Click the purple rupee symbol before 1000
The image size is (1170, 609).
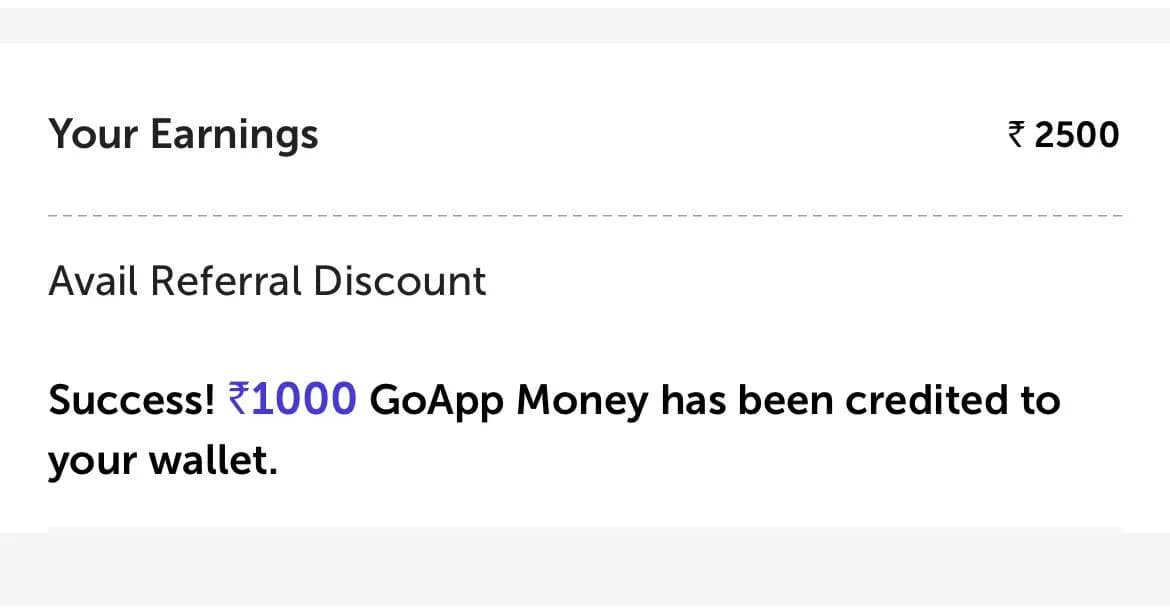[239, 400]
